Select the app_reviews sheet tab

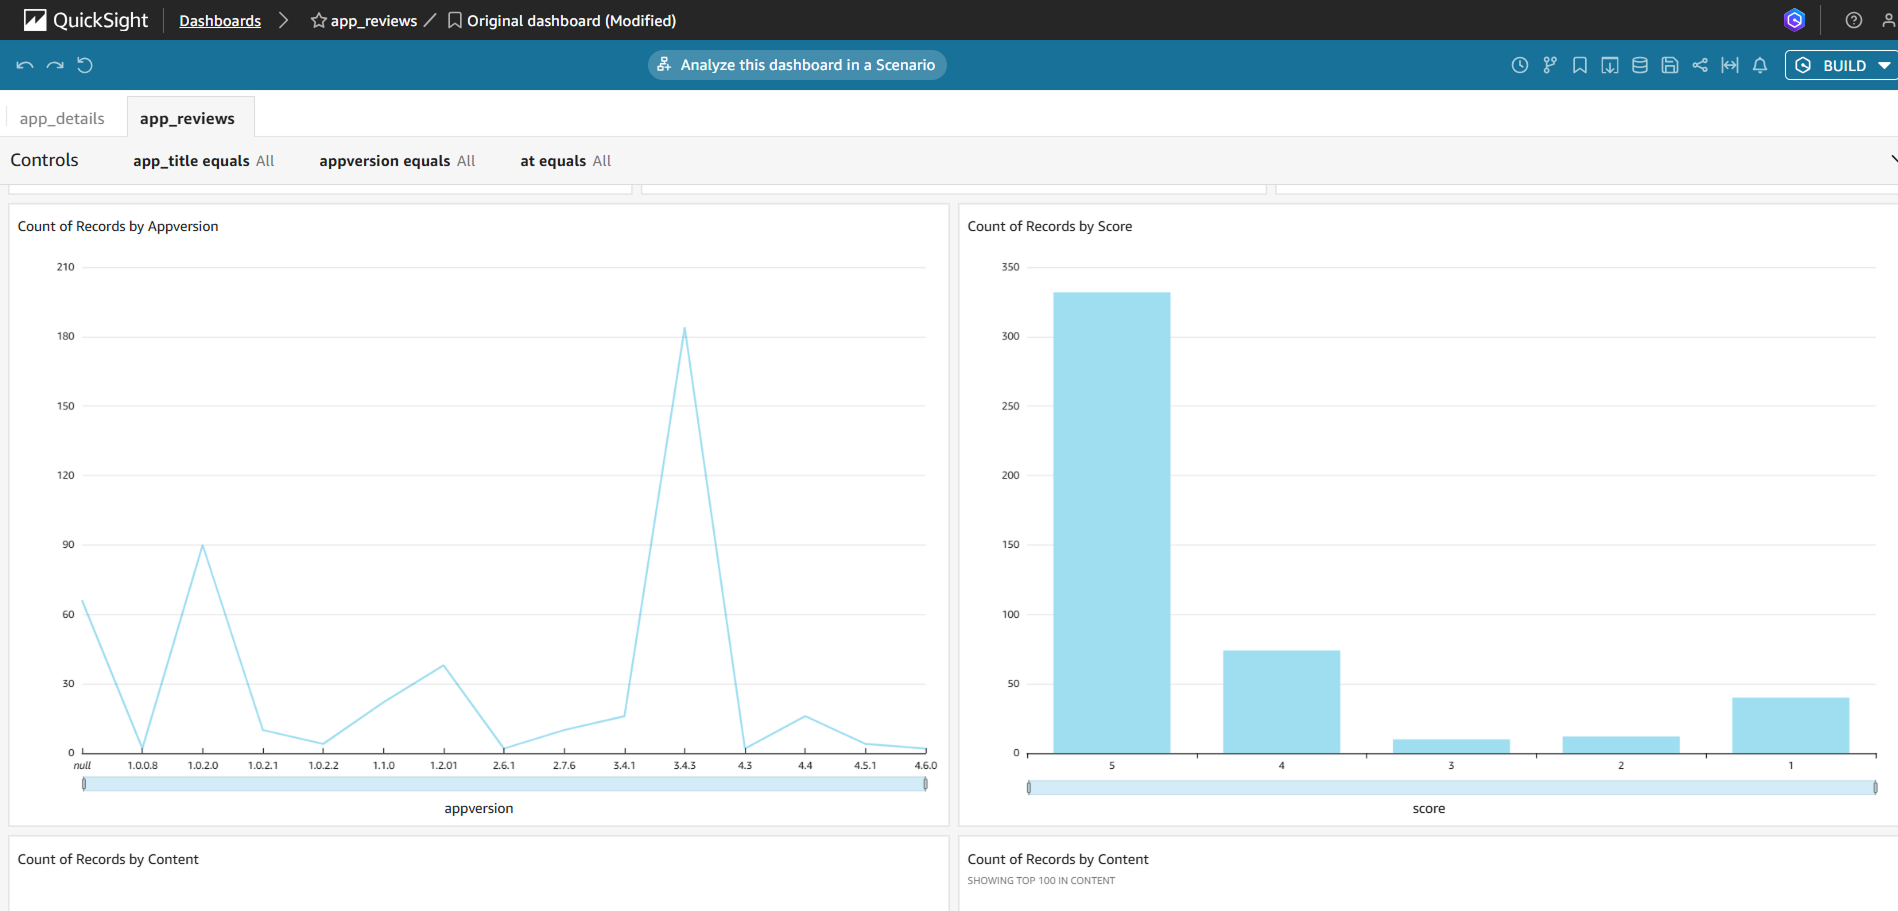pyautogui.click(x=187, y=118)
